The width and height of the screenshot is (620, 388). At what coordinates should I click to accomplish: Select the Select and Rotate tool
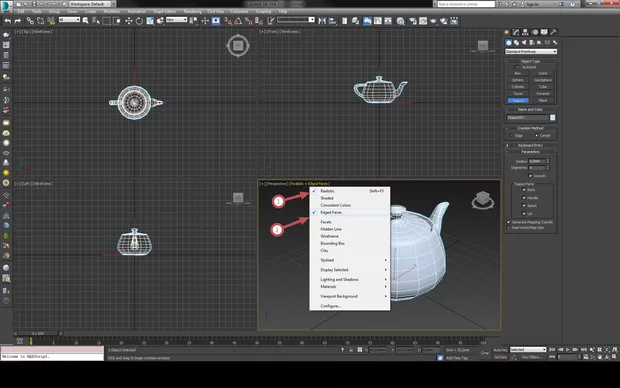pyautogui.click(x=139, y=21)
